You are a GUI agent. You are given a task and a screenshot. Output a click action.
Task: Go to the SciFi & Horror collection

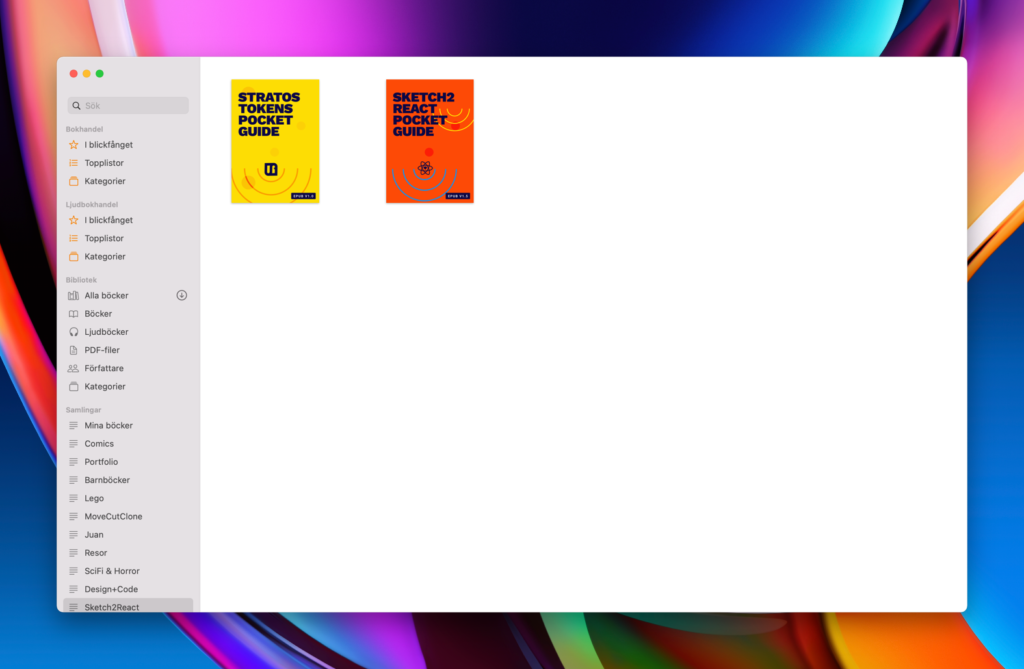112,571
